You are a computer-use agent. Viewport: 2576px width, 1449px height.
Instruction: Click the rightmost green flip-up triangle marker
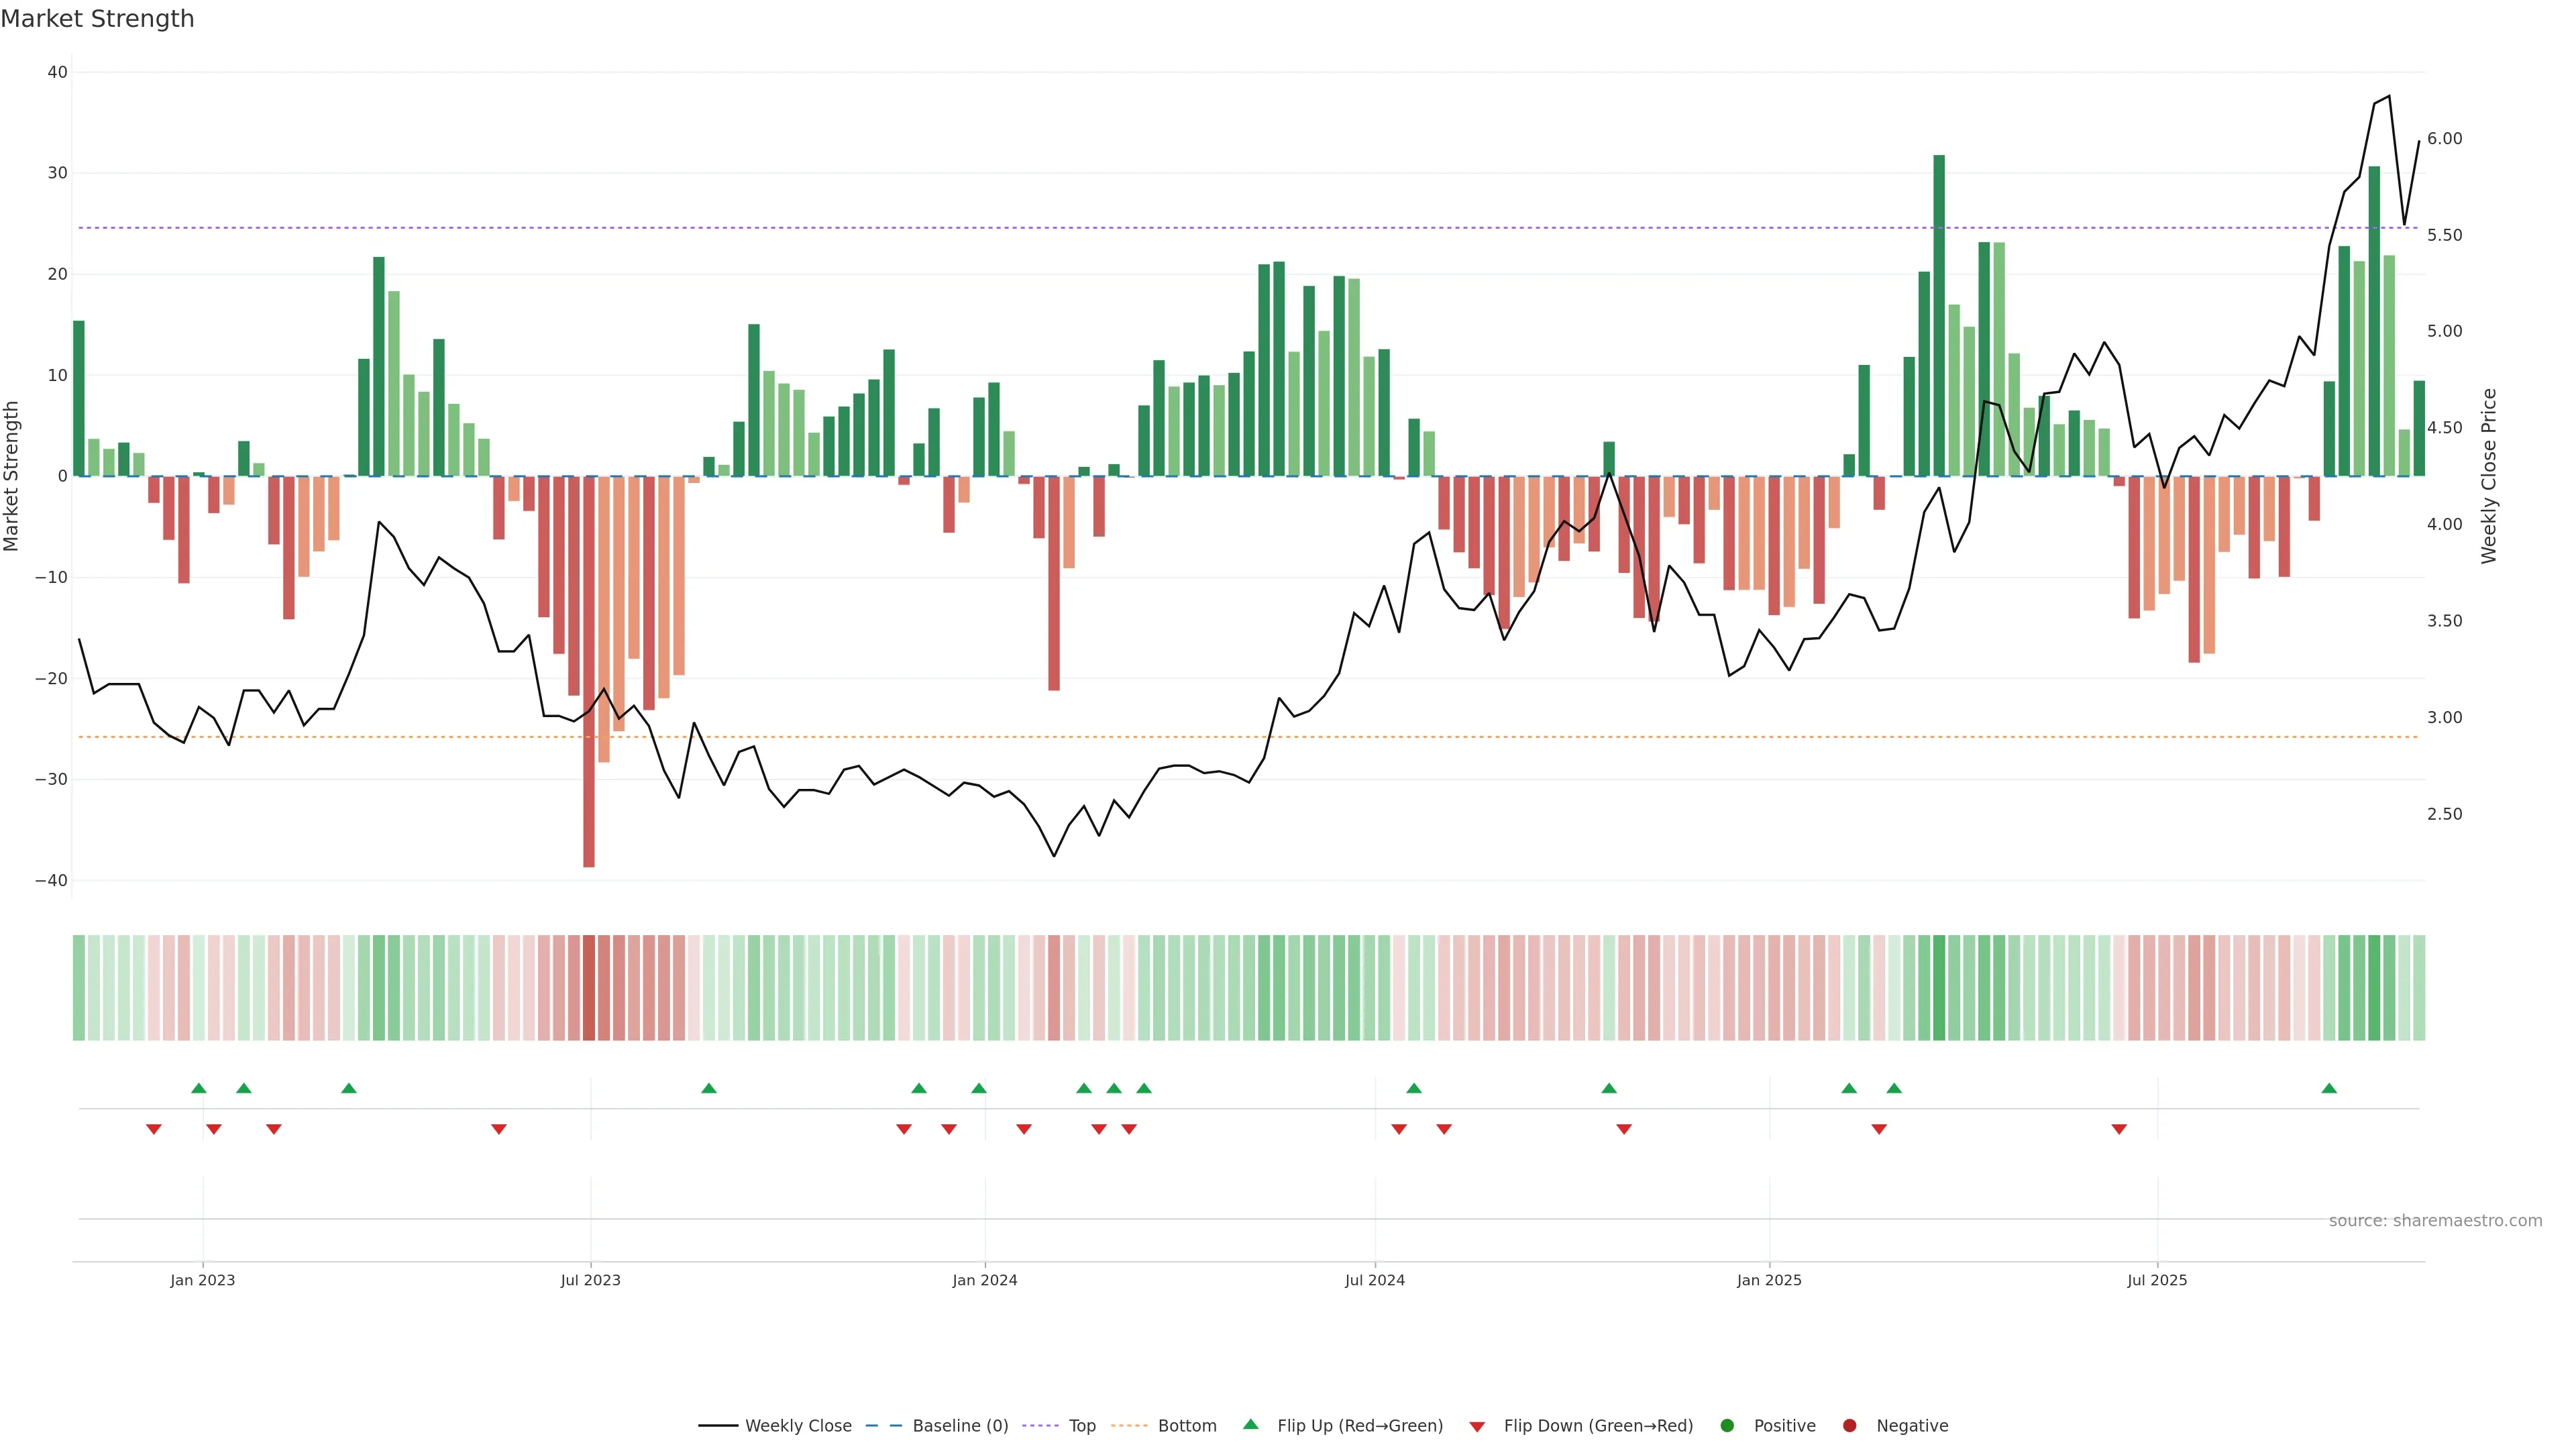[x=2329, y=1088]
